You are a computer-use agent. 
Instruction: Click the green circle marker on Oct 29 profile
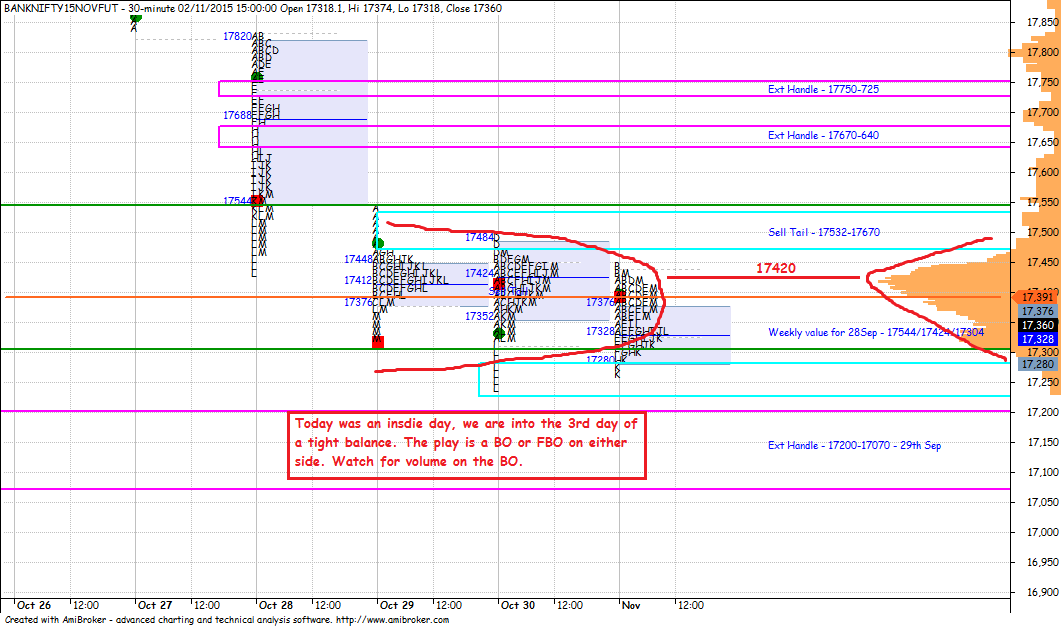click(x=378, y=243)
